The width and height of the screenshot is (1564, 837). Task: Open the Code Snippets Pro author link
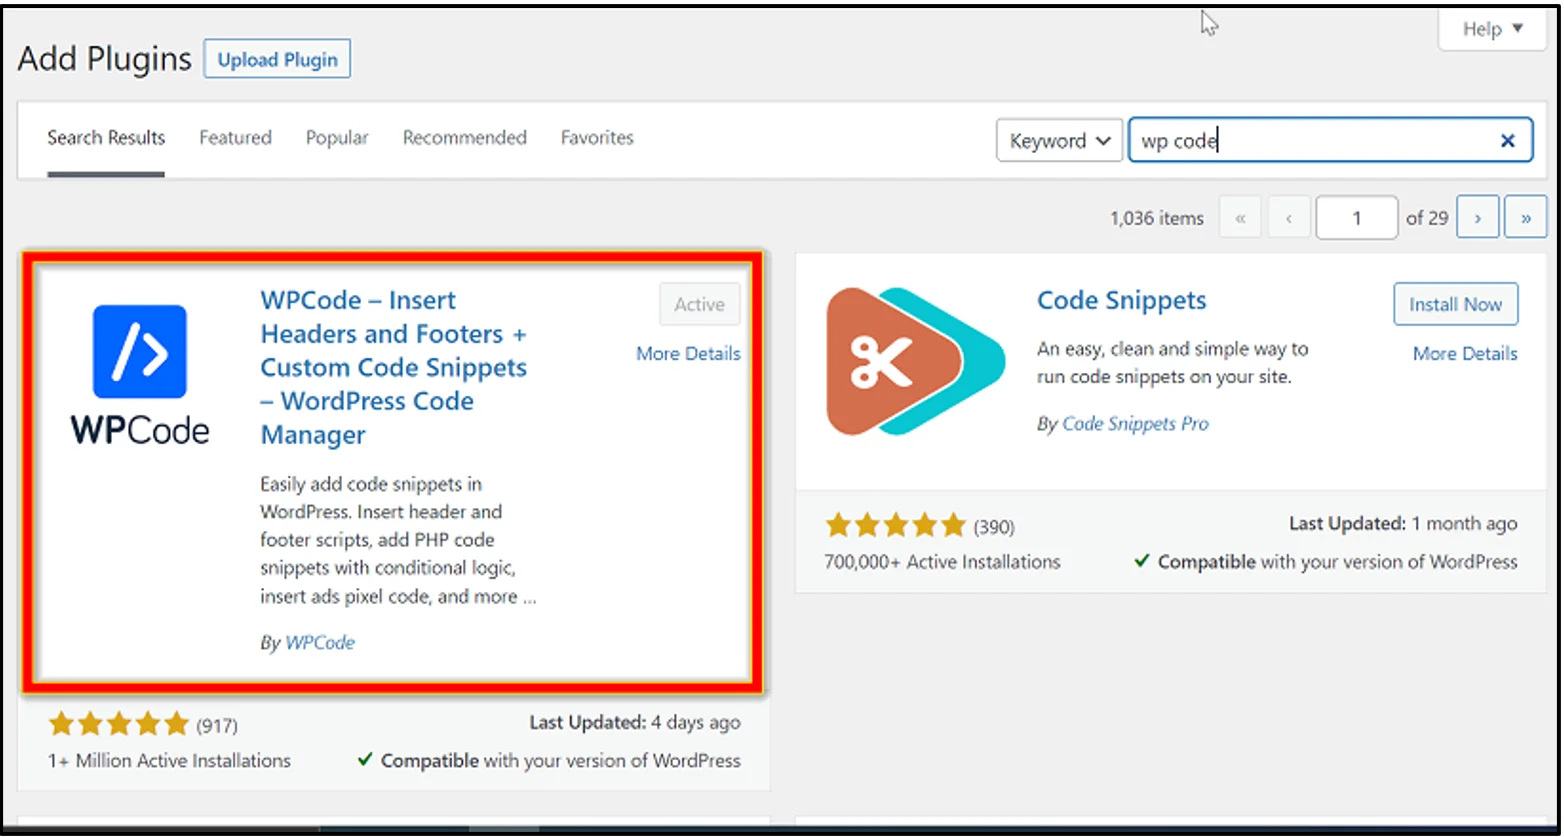(1135, 424)
